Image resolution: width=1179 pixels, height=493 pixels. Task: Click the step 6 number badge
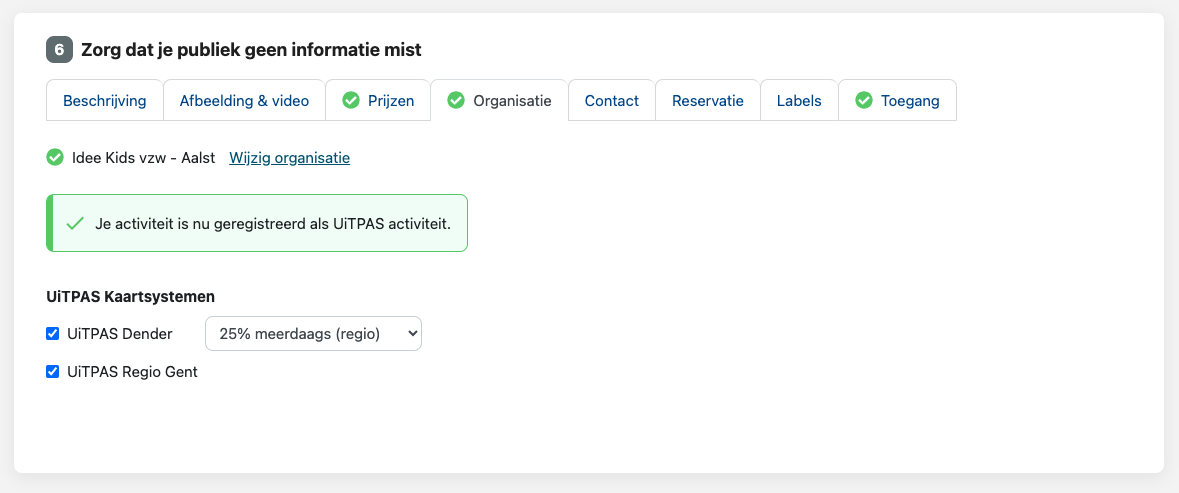pyautogui.click(x=59, y=49)
